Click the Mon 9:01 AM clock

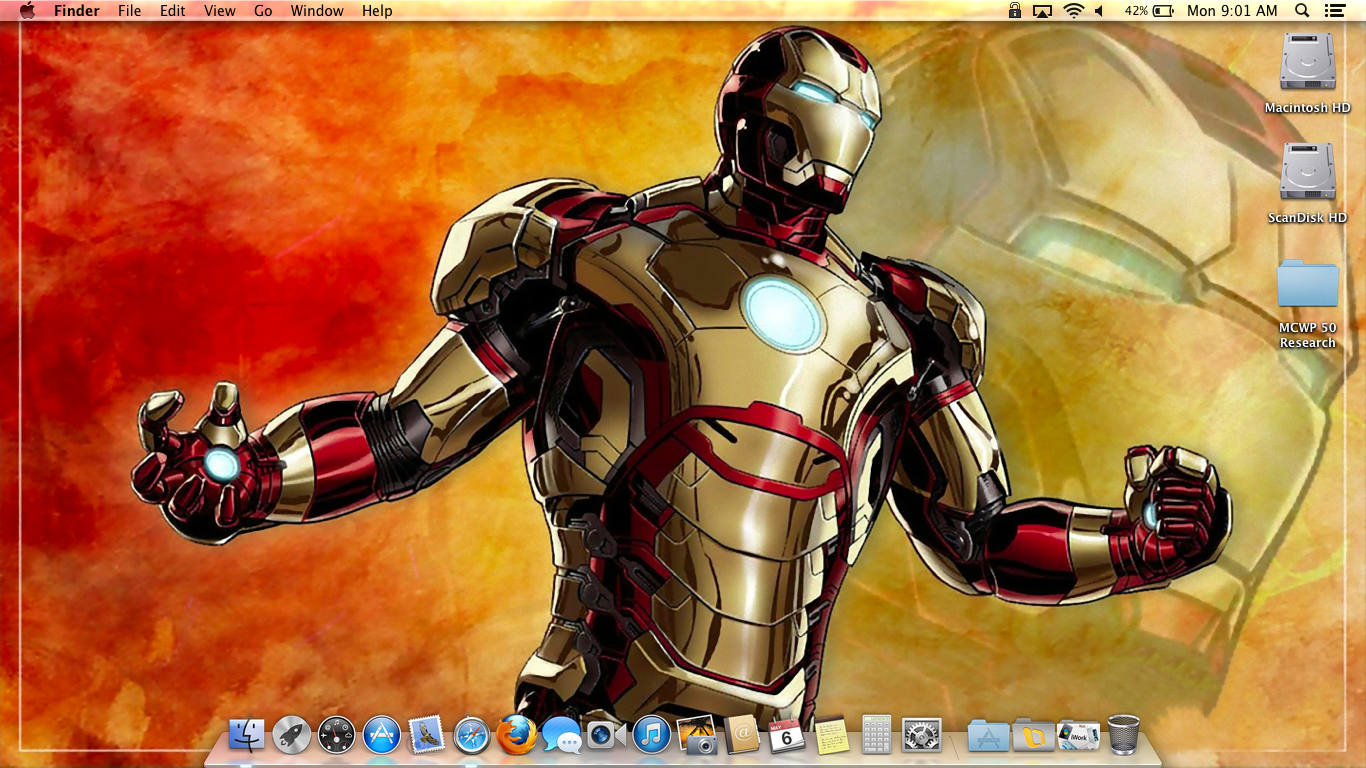[1232, 11]
